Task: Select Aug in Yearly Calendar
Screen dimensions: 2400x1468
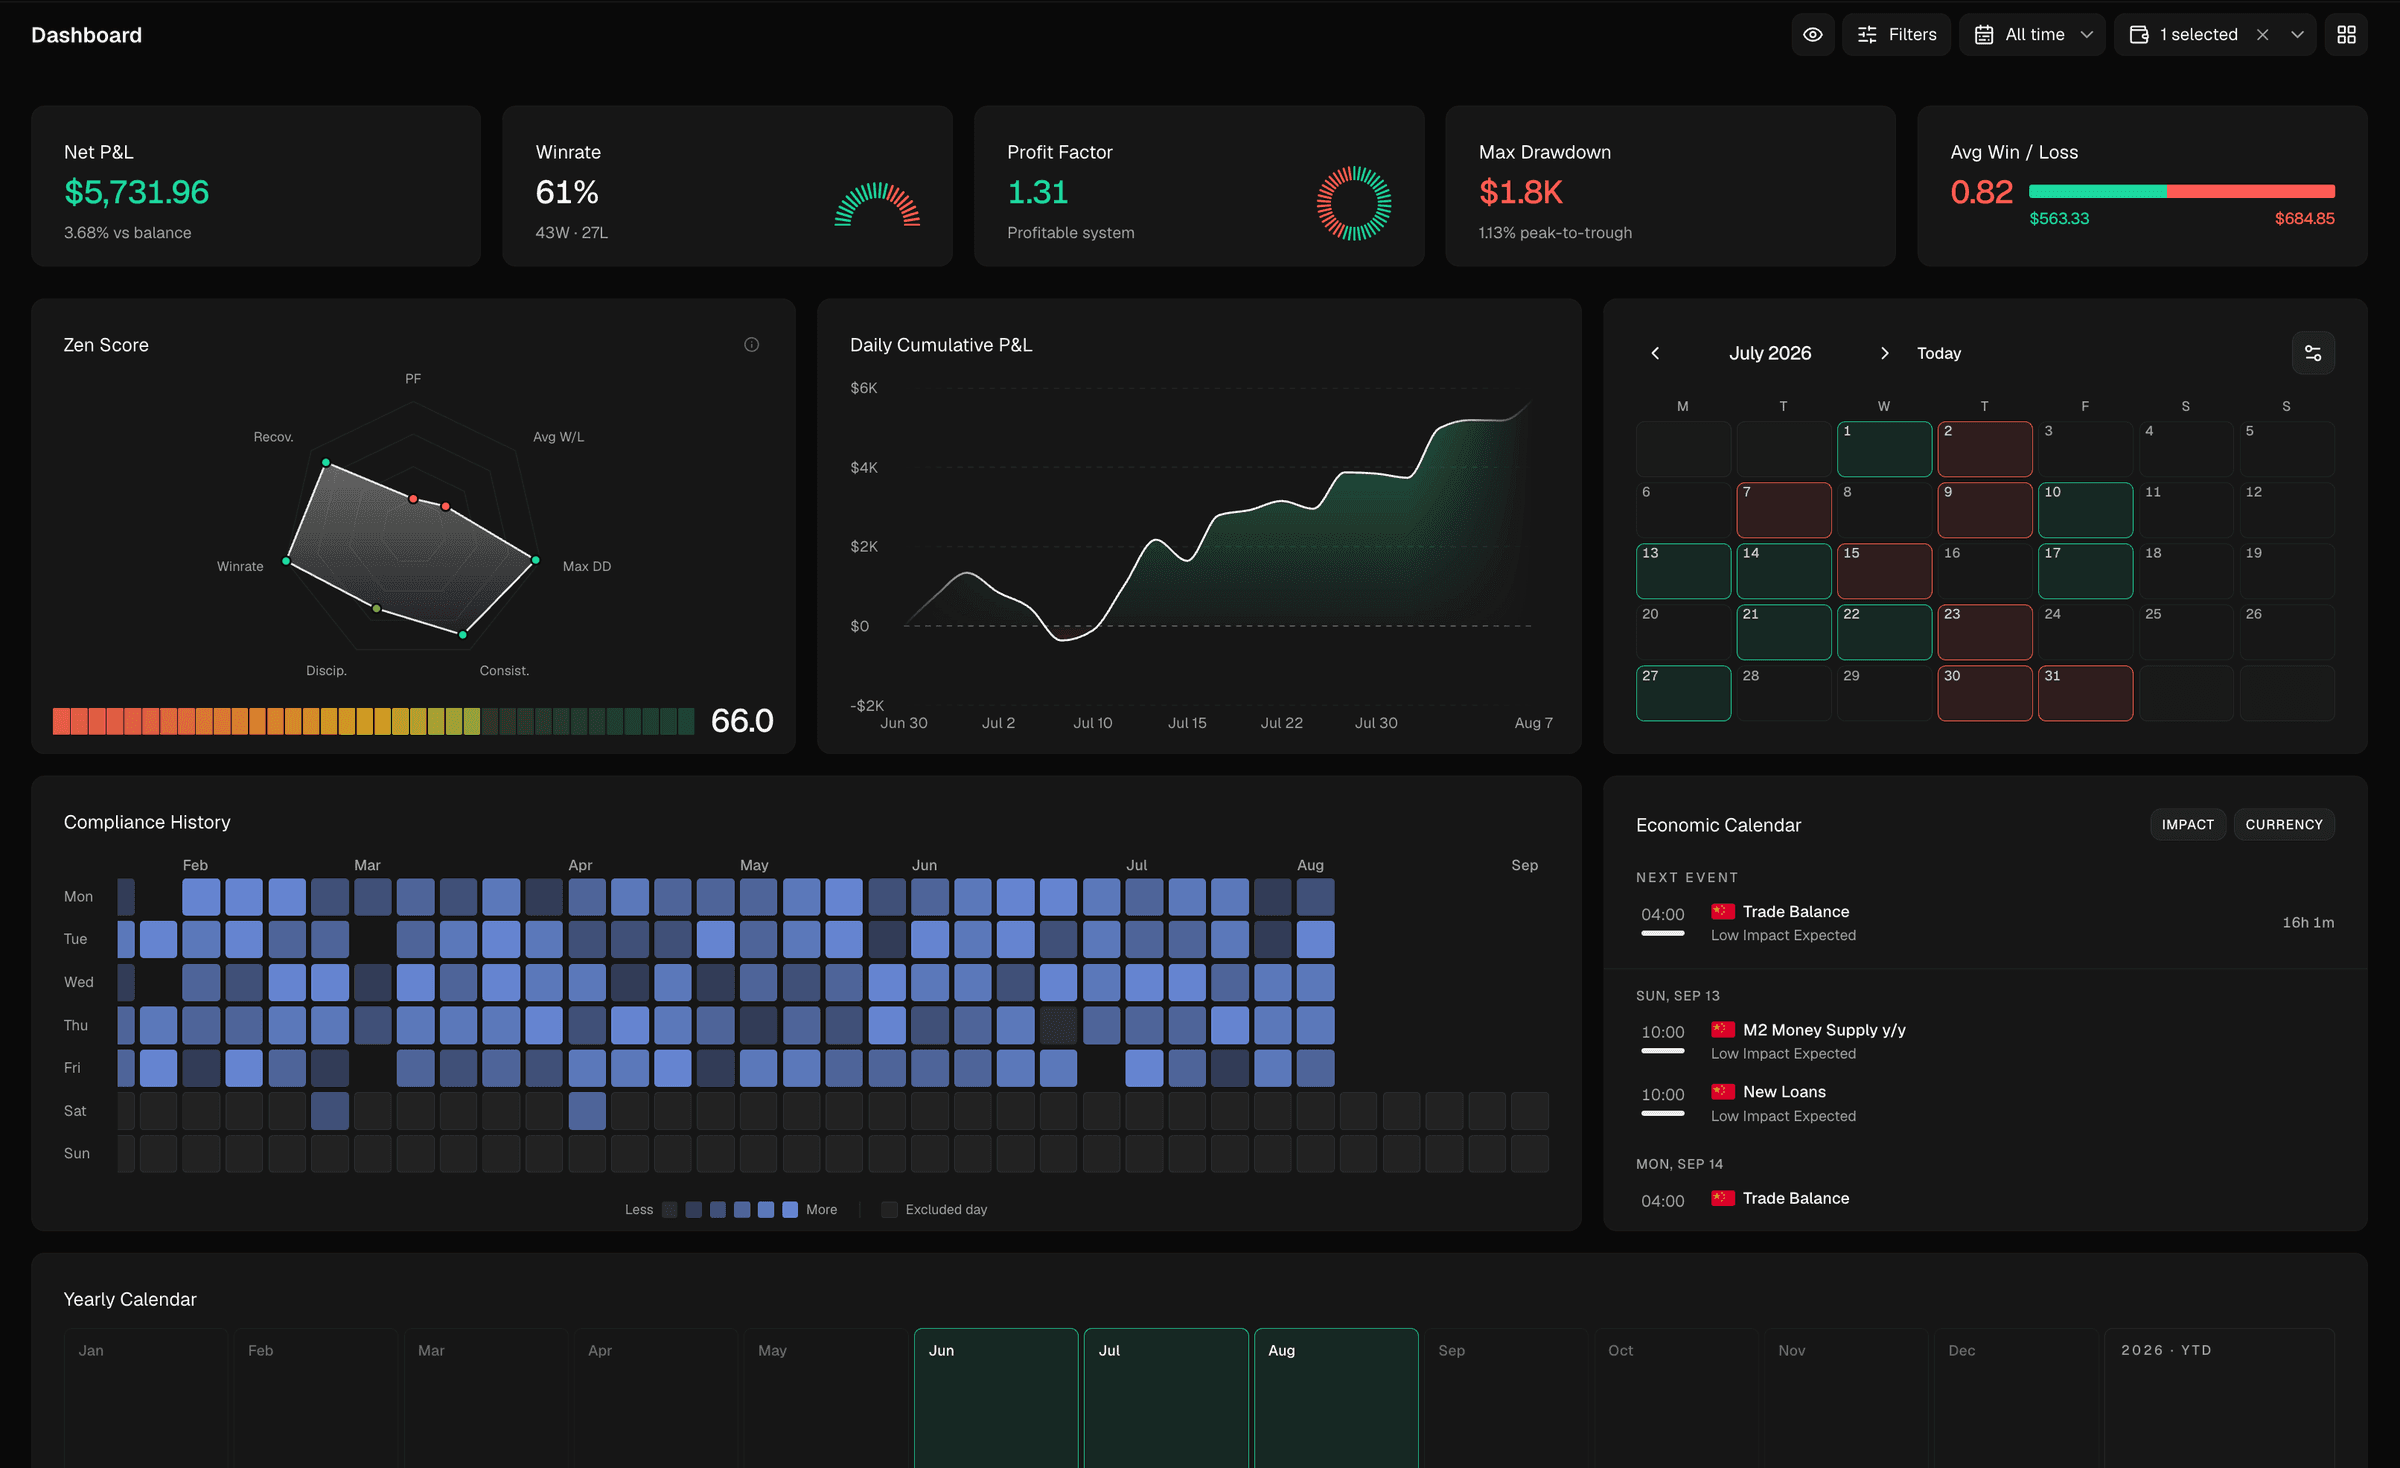Action: [x=1336, y=1398]
